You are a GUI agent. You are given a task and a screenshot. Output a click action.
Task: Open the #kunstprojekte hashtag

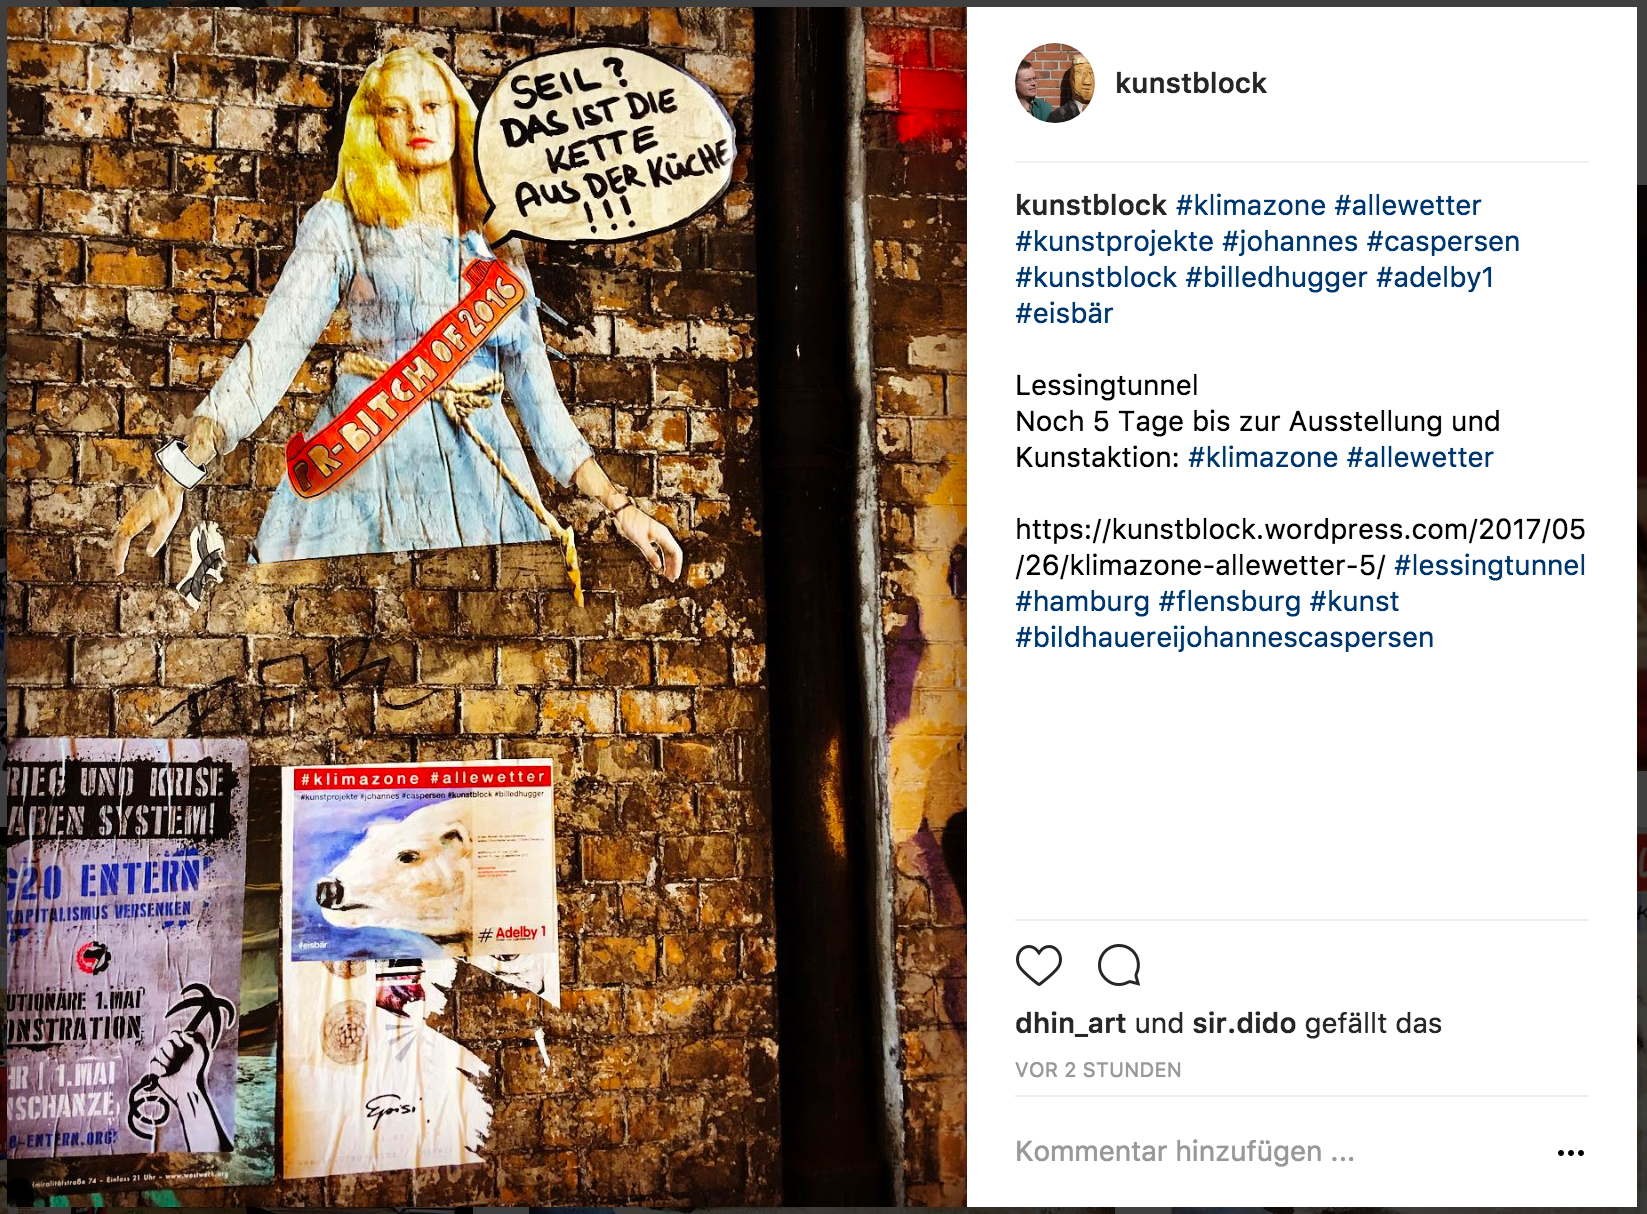(x=1114, y=241)
